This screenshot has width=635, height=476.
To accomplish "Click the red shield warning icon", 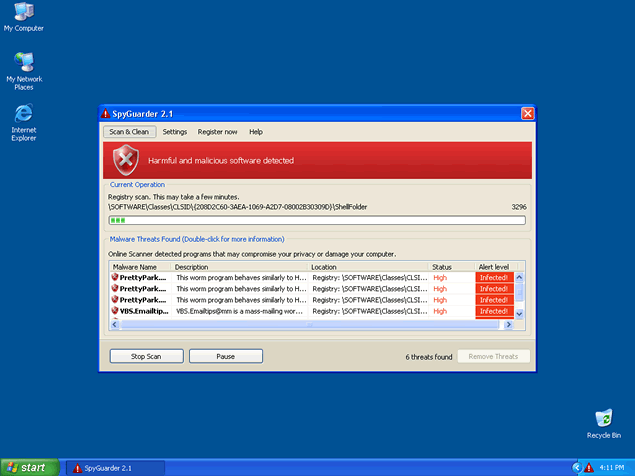I will 125,159.
